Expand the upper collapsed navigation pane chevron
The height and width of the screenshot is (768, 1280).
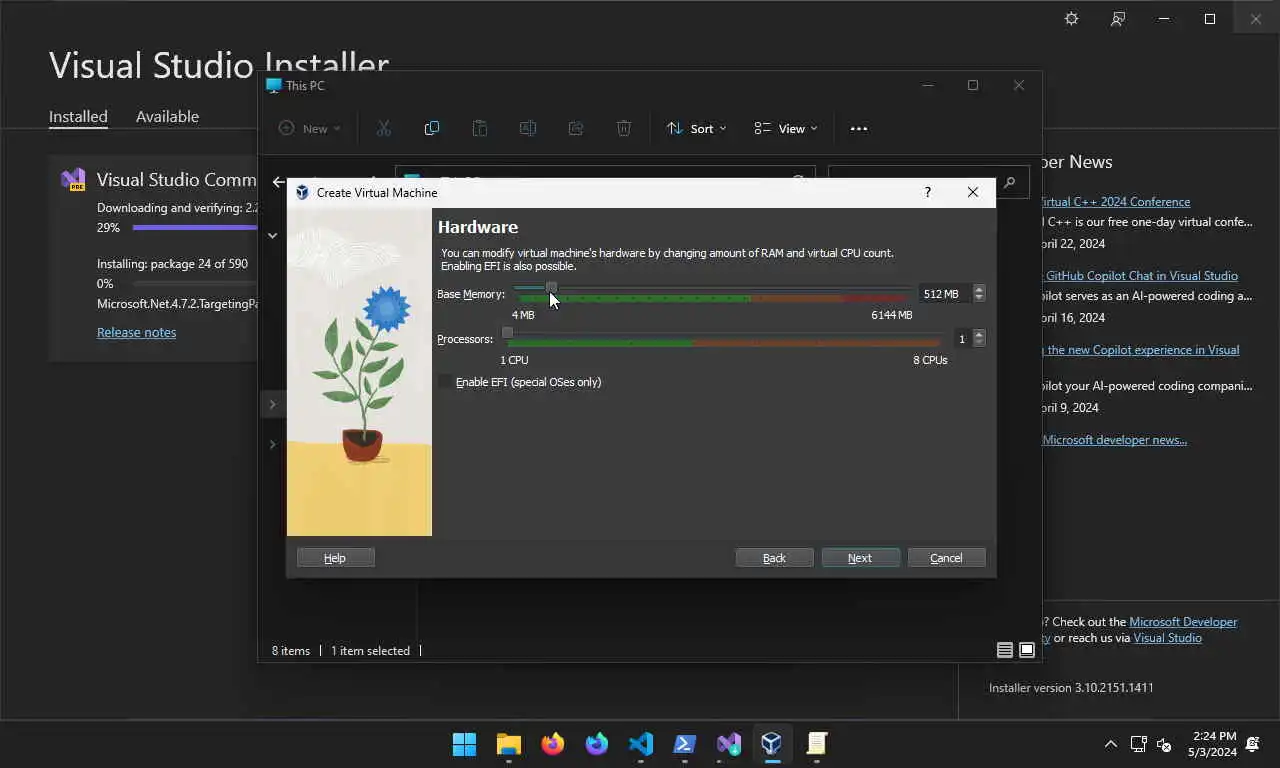(272, 404)
